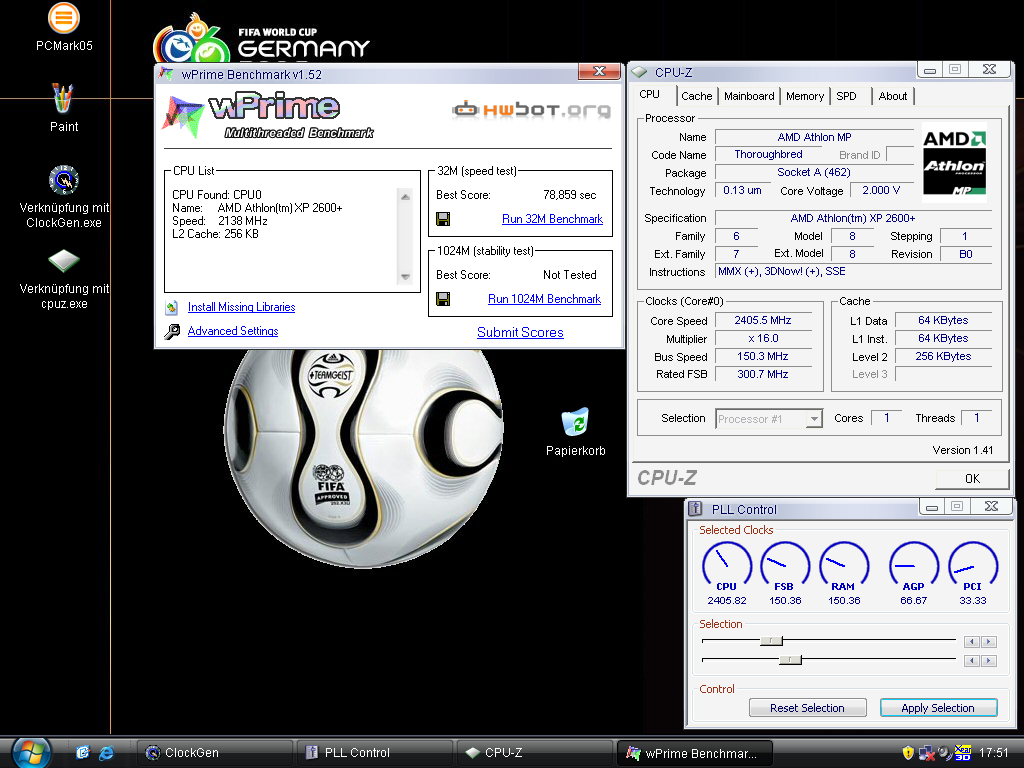Switch to the SPD tab in CPU-Z

(846, 97)
